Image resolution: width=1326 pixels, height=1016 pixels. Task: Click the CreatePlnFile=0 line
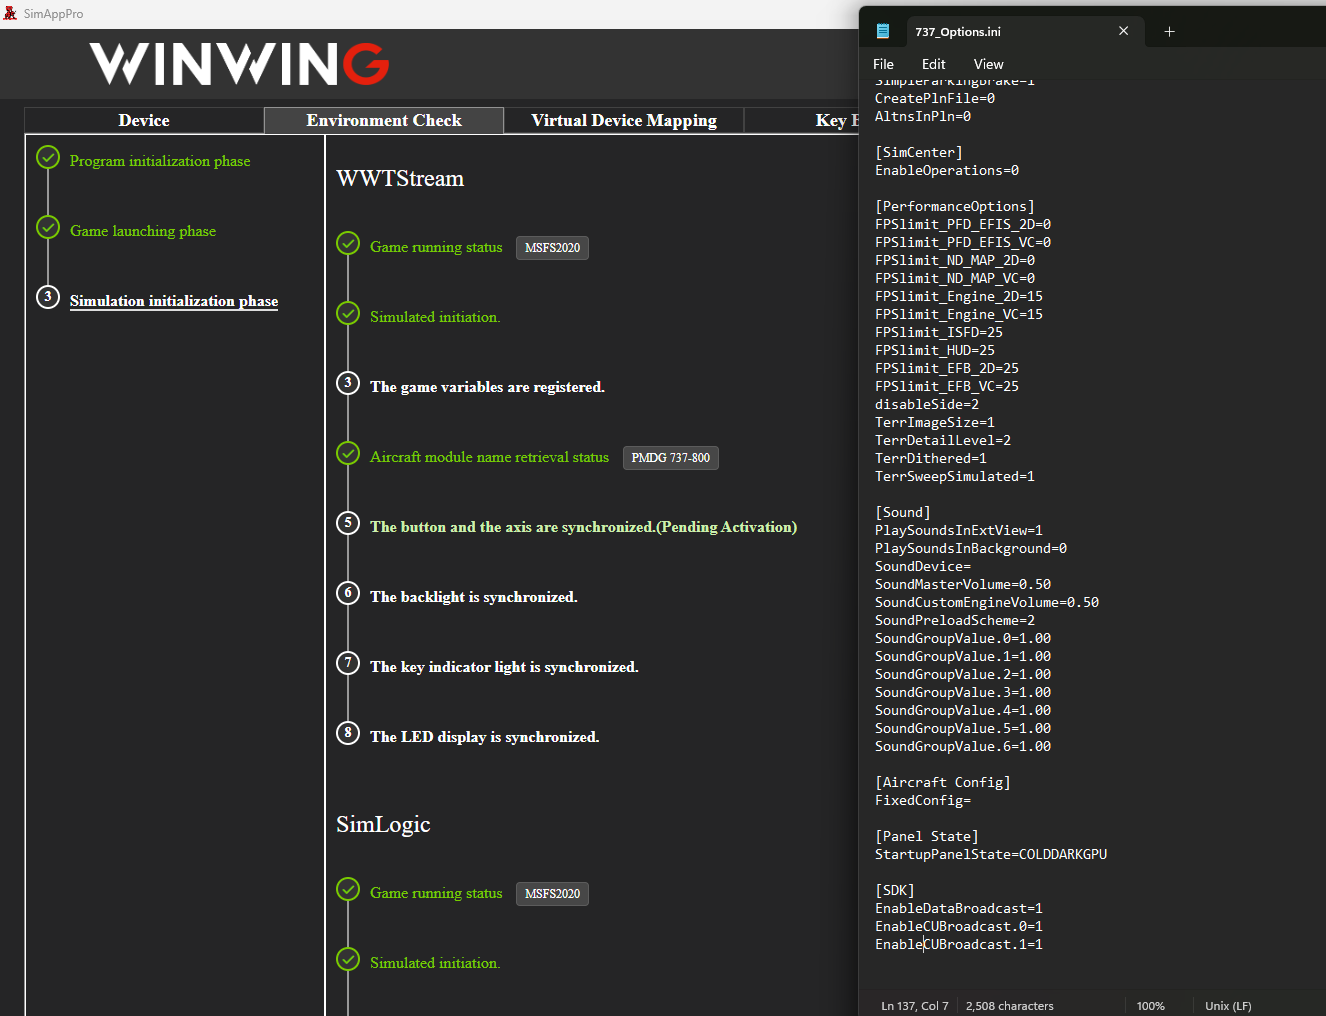click(935, 99)
